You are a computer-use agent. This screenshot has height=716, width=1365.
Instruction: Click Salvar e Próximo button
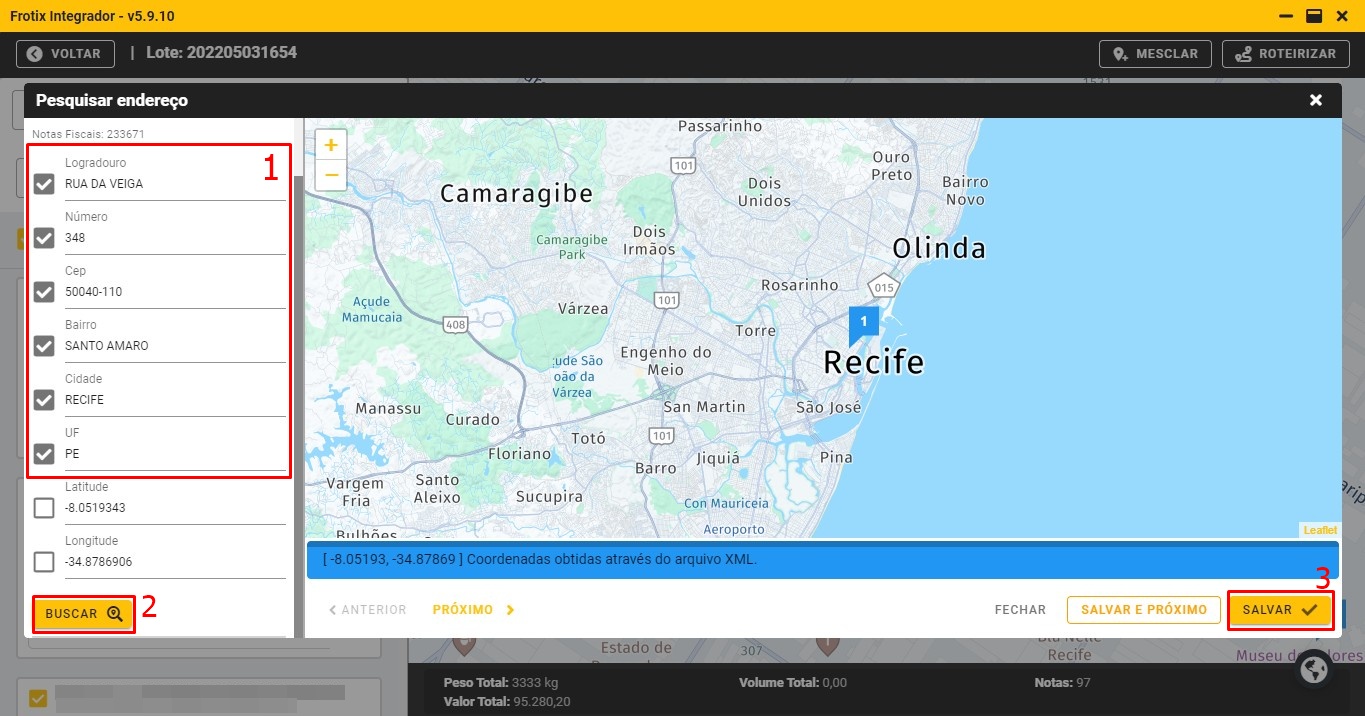(1143, 610)
